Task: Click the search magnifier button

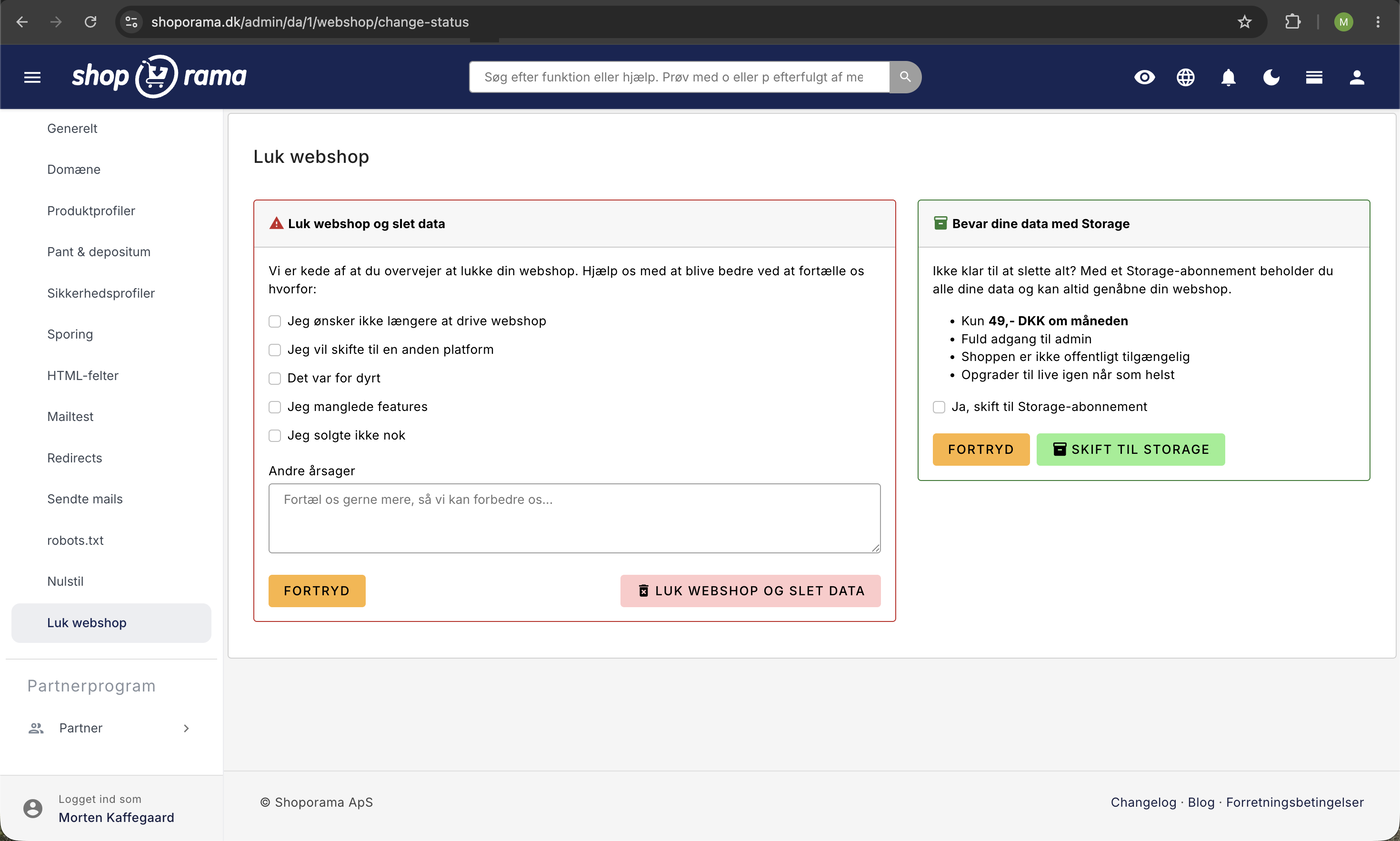Action: pyautogui.click(x=905, y=77)
